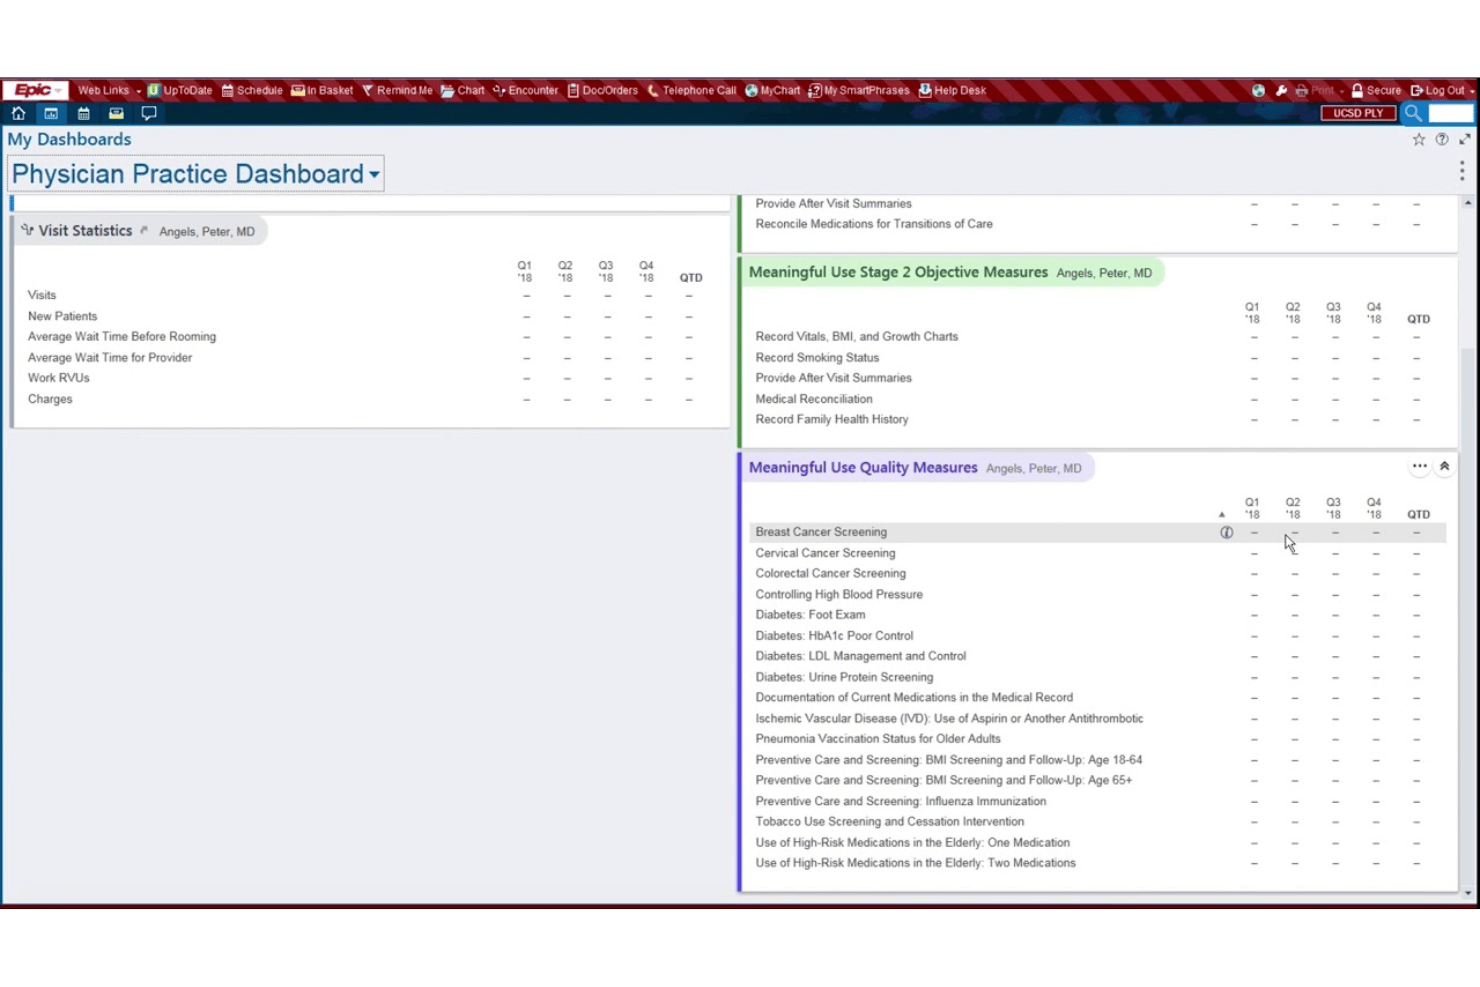Screen dimensions: 1480x987
Task: Open My SmartPhrases
Action: click(x=859, y=90)
